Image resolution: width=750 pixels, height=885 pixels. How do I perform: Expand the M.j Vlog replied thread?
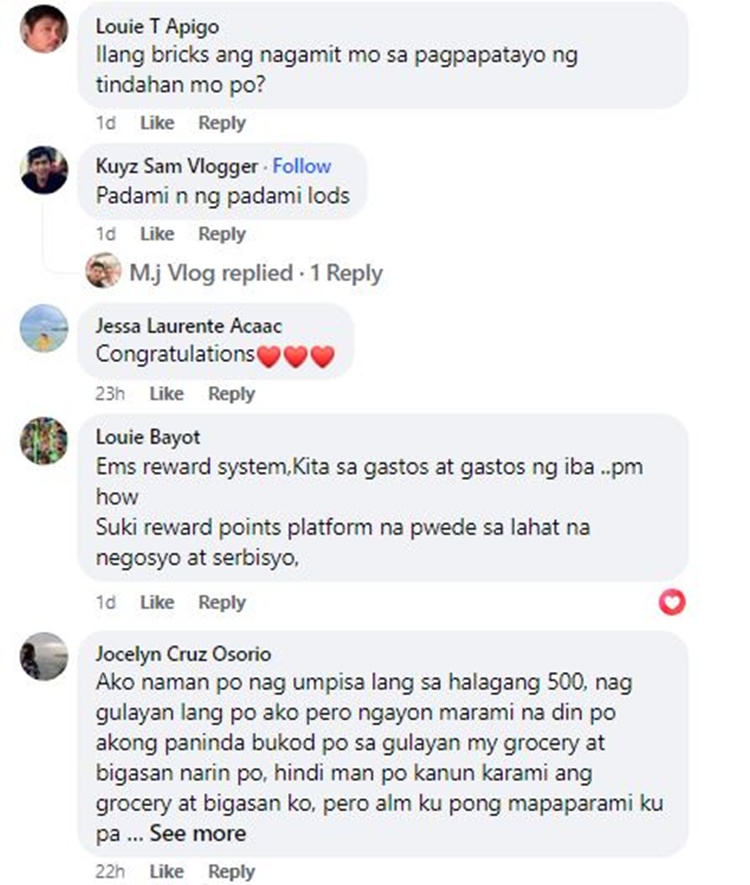(256, 273)
